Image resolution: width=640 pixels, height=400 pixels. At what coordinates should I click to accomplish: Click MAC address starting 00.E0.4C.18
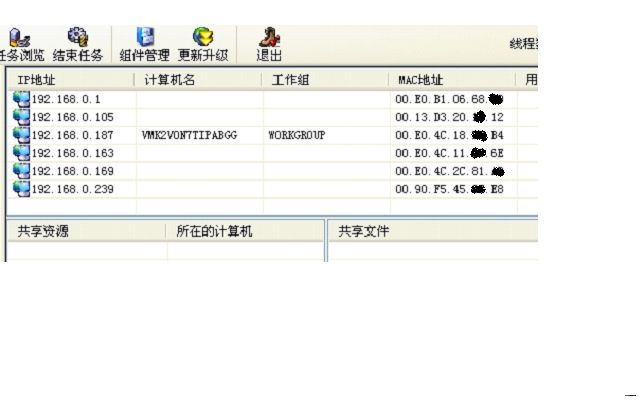(x=449, y=135)
